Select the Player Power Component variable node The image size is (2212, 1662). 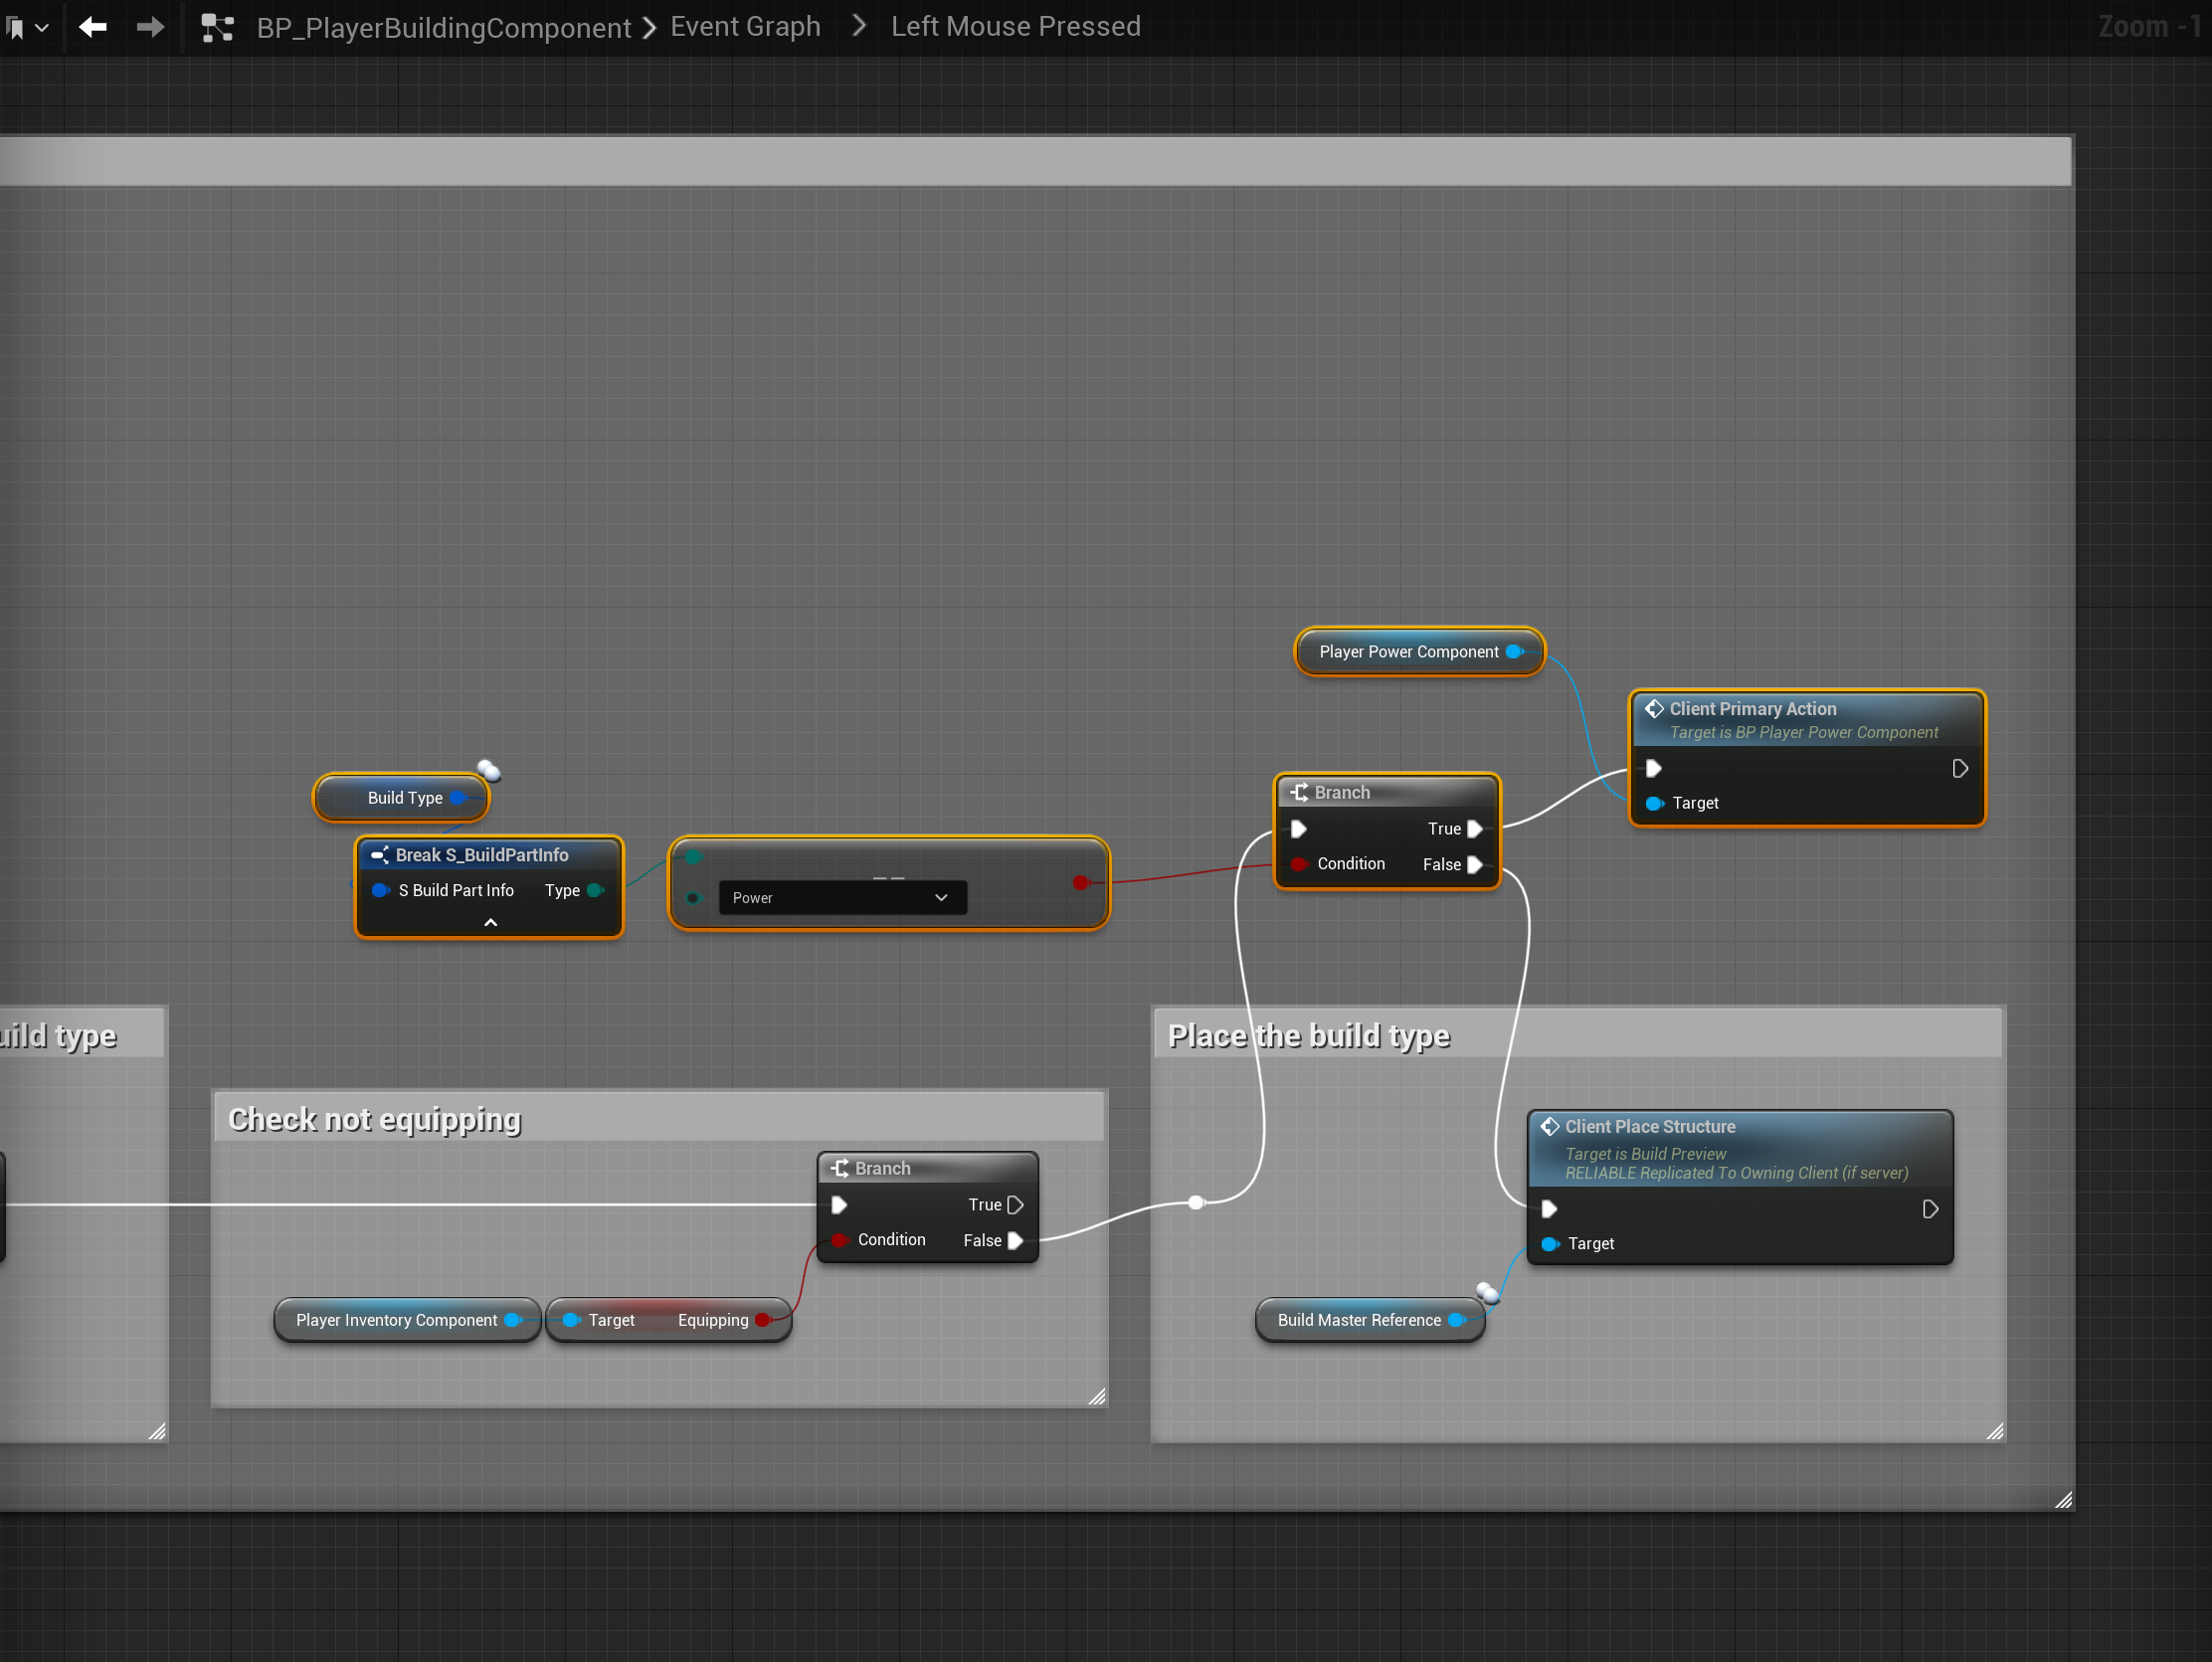(1408, 652)
